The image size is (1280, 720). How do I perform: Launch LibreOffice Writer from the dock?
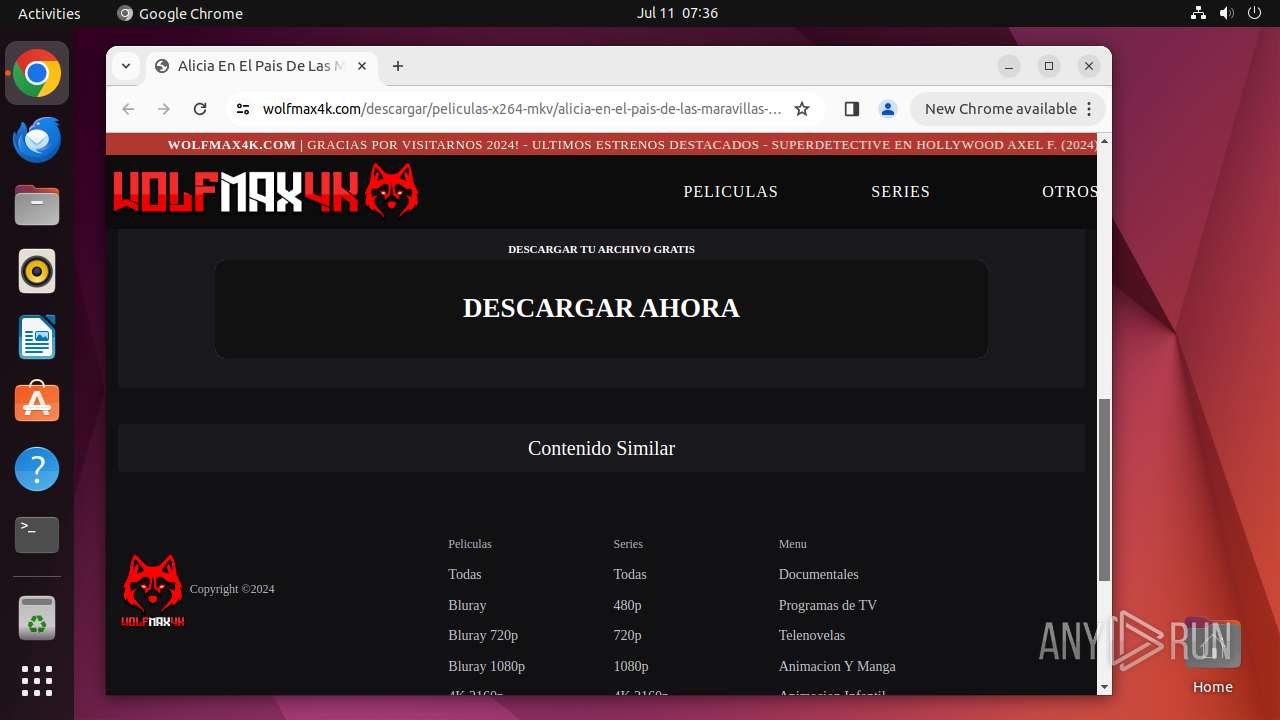37,337
